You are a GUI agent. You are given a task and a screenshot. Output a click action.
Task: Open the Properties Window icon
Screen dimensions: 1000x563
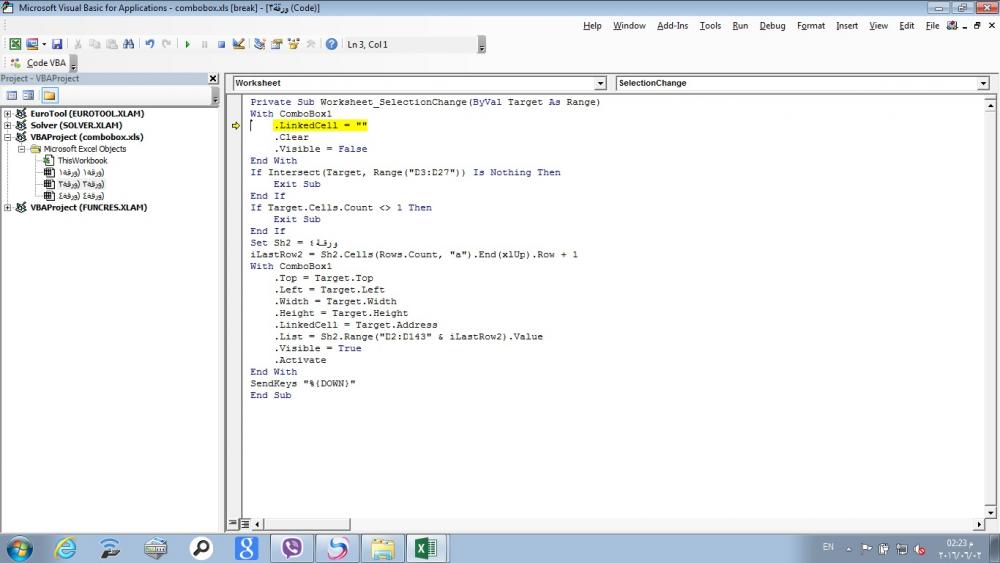277,44
